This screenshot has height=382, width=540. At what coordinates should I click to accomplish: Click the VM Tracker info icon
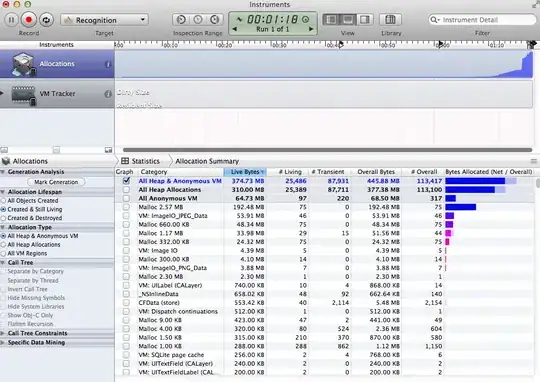click(x=108, y=94)
